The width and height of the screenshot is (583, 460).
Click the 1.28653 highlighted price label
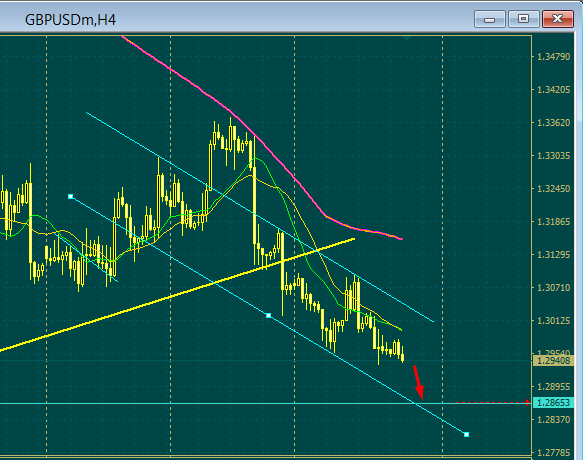click(x=554, y=403)
